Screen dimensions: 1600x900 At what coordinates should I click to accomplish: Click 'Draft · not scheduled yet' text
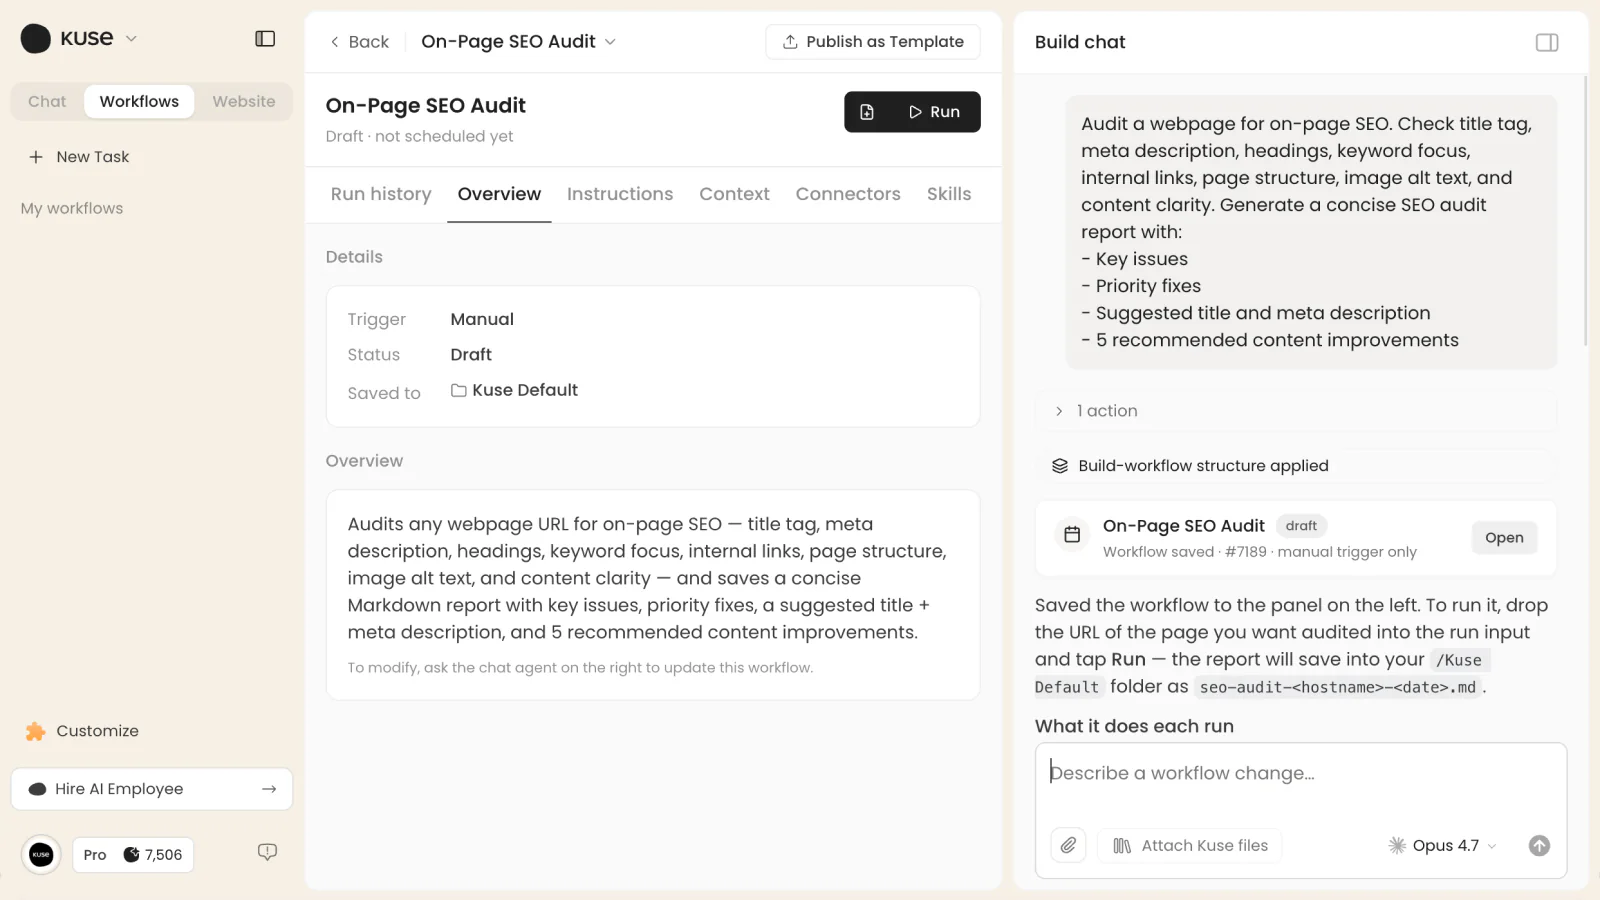[419, 136]
